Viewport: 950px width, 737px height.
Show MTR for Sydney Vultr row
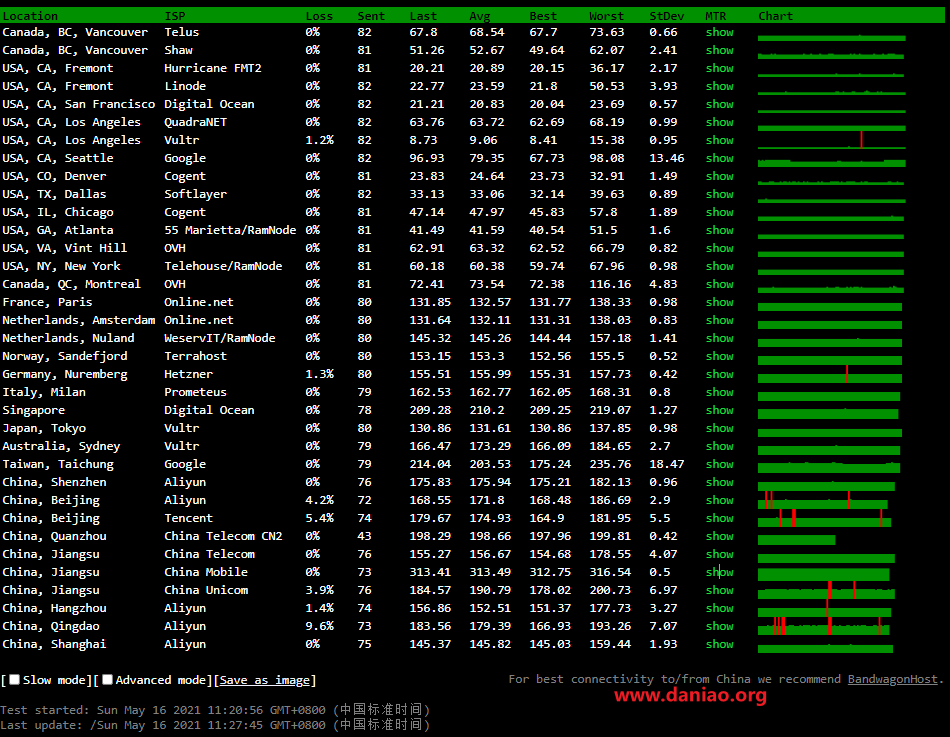pos(720,446)
